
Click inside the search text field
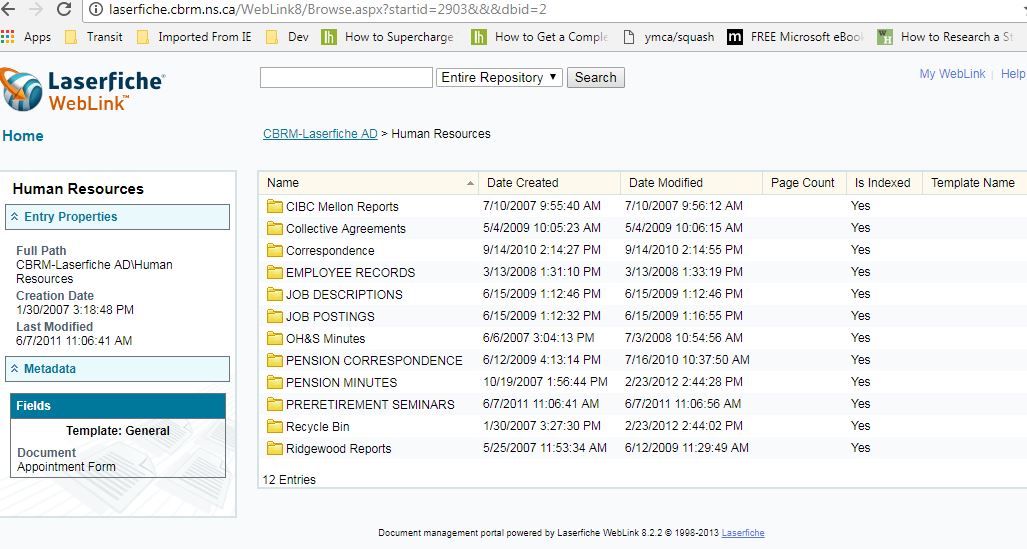346,78
